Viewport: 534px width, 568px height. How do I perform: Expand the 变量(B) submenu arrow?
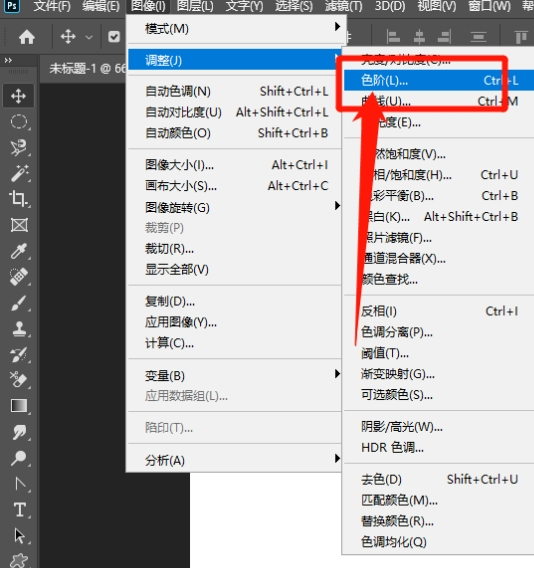pos(337,373)
